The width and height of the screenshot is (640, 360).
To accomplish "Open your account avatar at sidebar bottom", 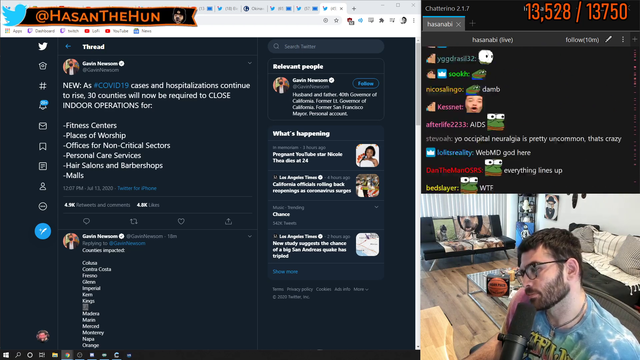I will (43, 336).
